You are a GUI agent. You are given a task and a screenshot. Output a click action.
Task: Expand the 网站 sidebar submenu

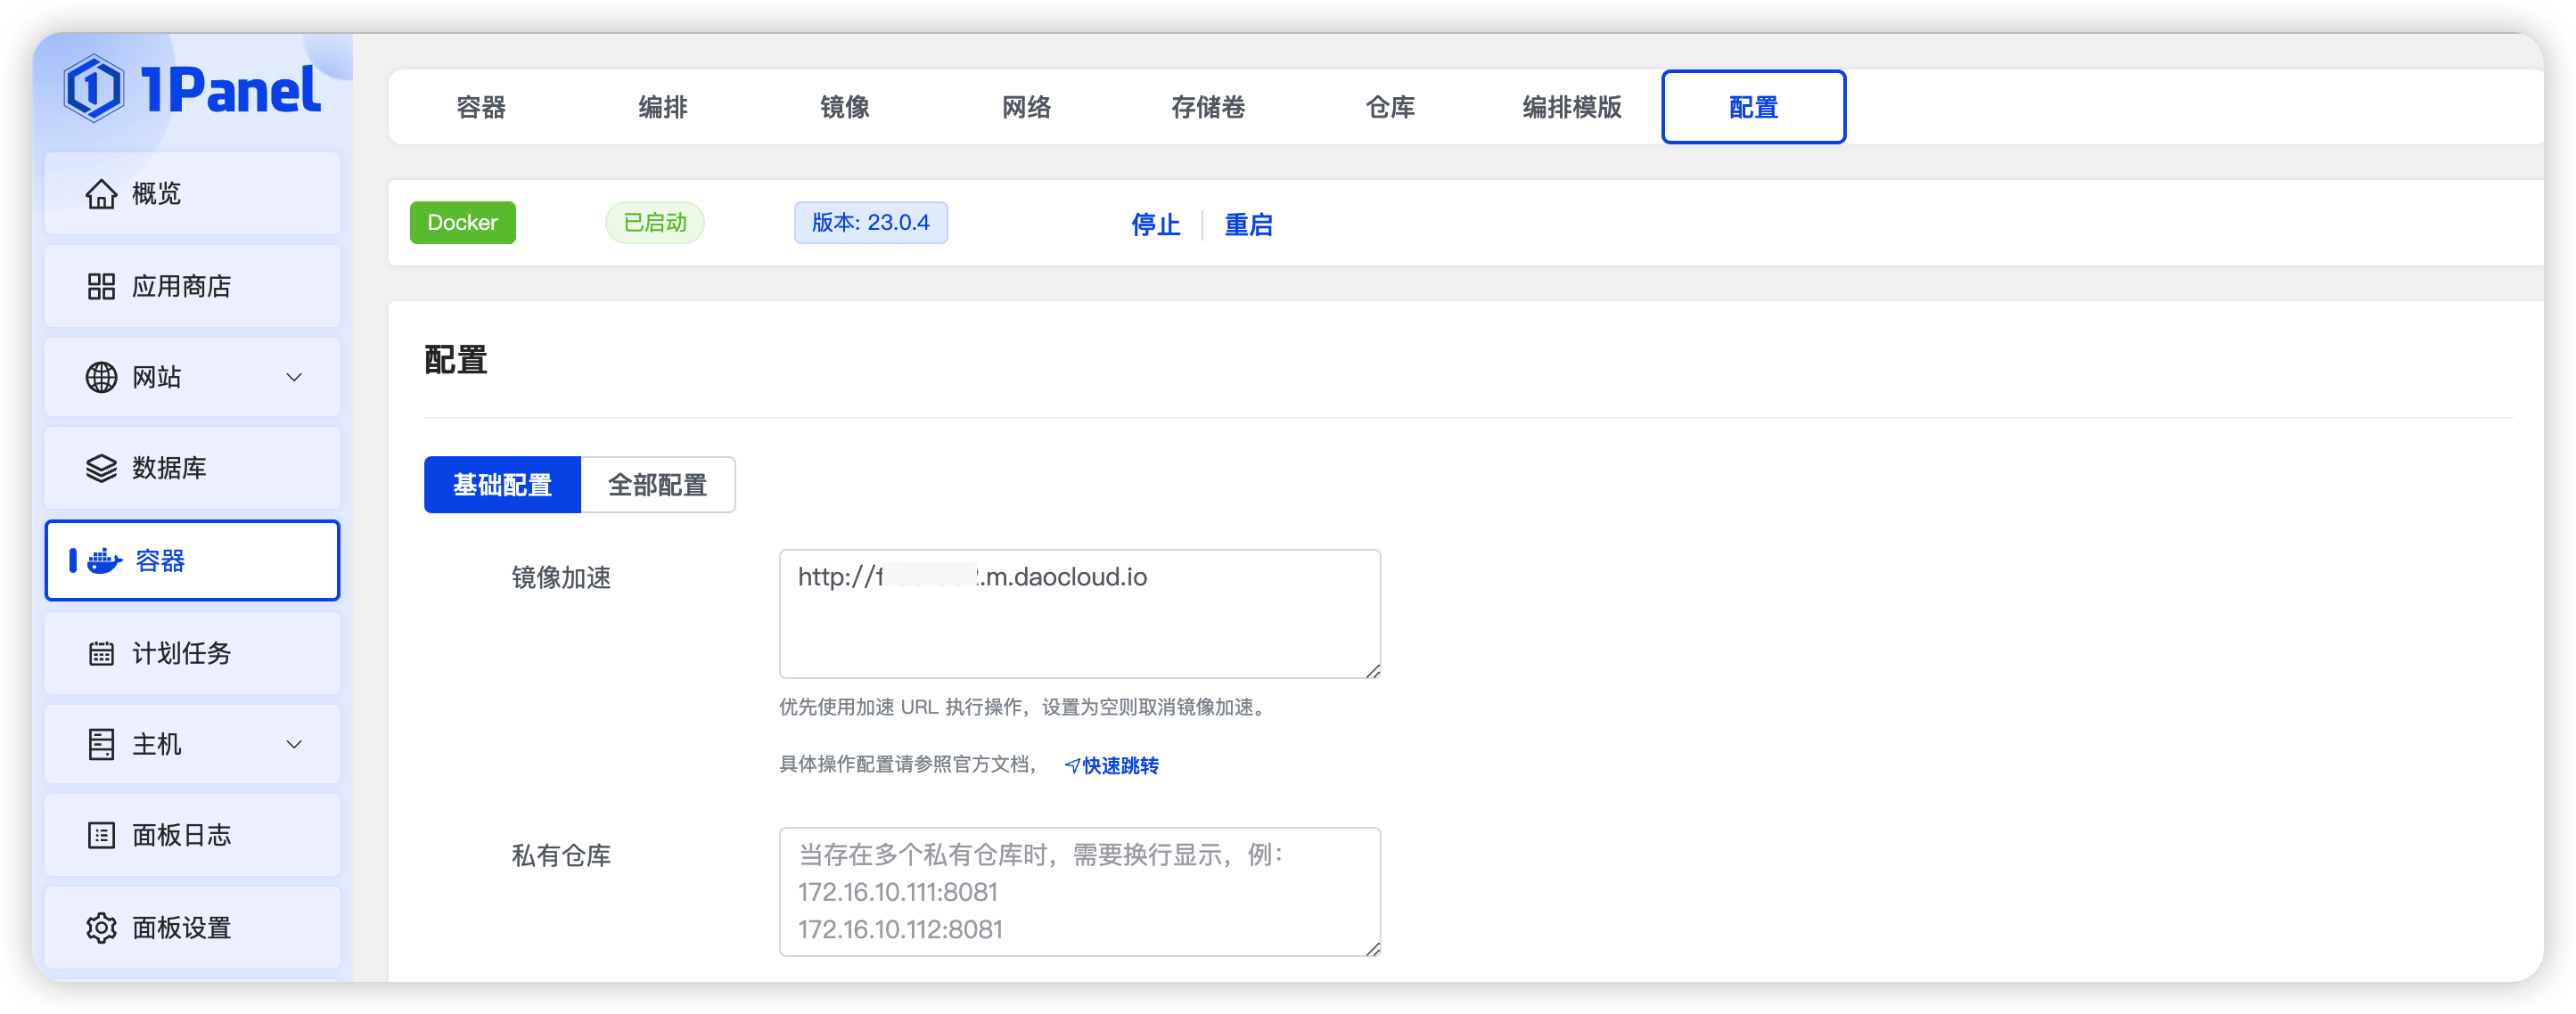[x=293, y=377]
